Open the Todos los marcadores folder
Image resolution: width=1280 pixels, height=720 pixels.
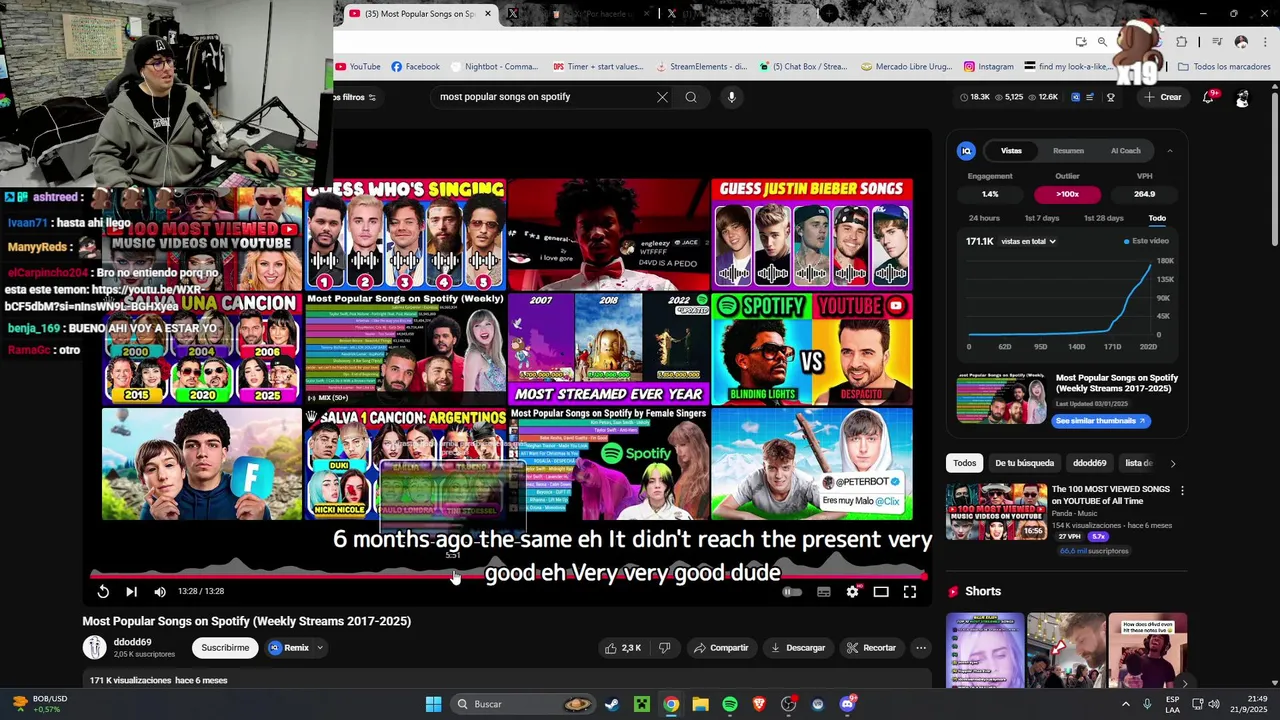tap(1224, 67)
